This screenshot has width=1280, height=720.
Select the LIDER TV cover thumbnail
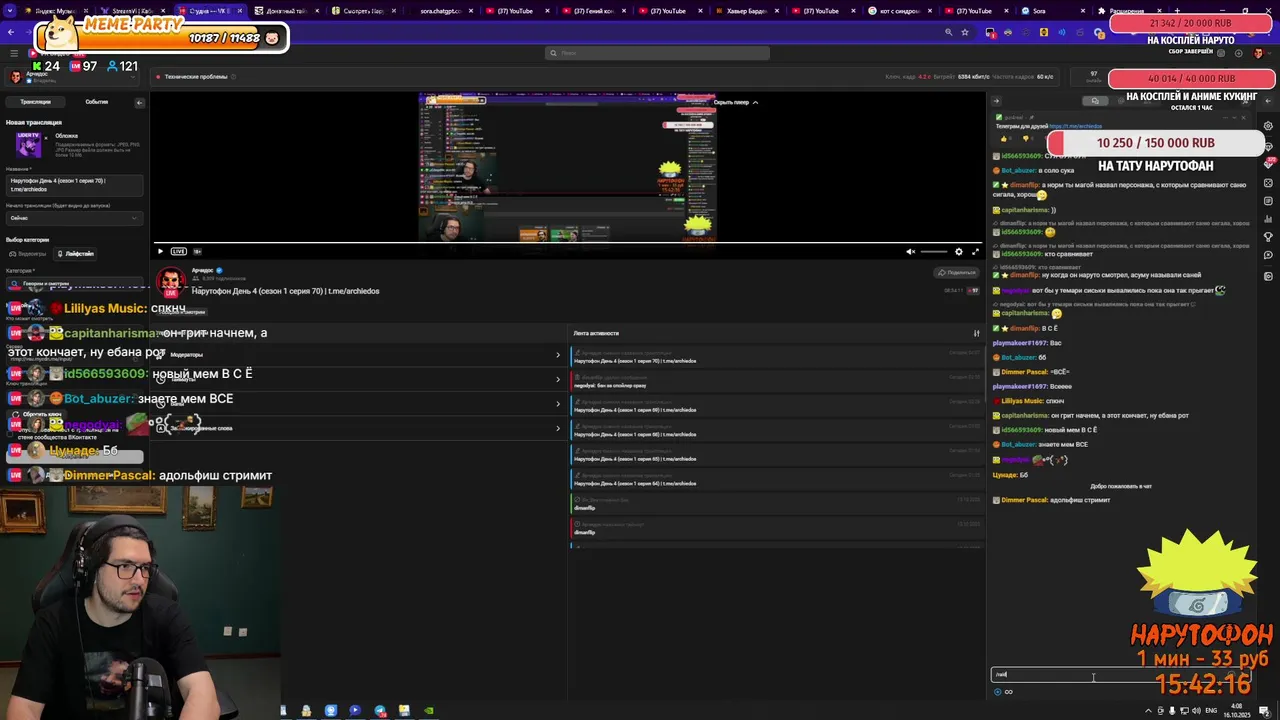coord(28,144)
